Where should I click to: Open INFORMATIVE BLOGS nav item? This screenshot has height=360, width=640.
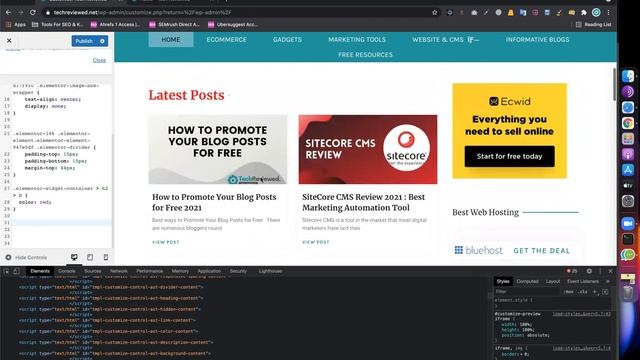pyautogui.click(x=537, y=40)
